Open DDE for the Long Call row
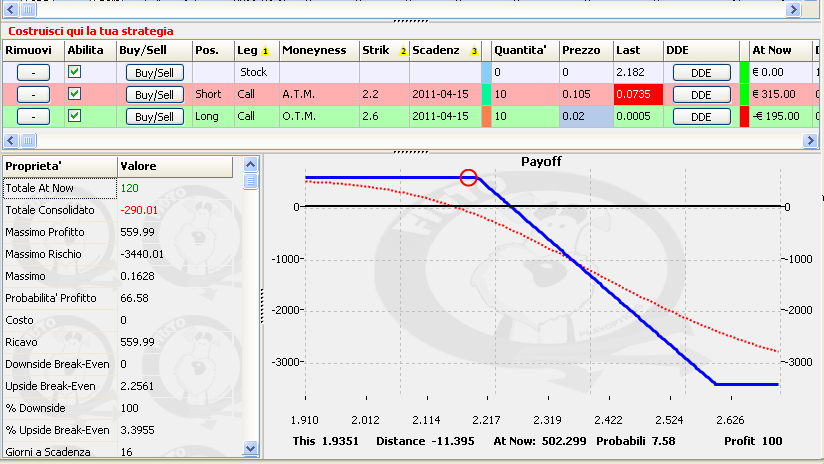The height and width of the screenshot is (464, 824). tap(702, 117)
